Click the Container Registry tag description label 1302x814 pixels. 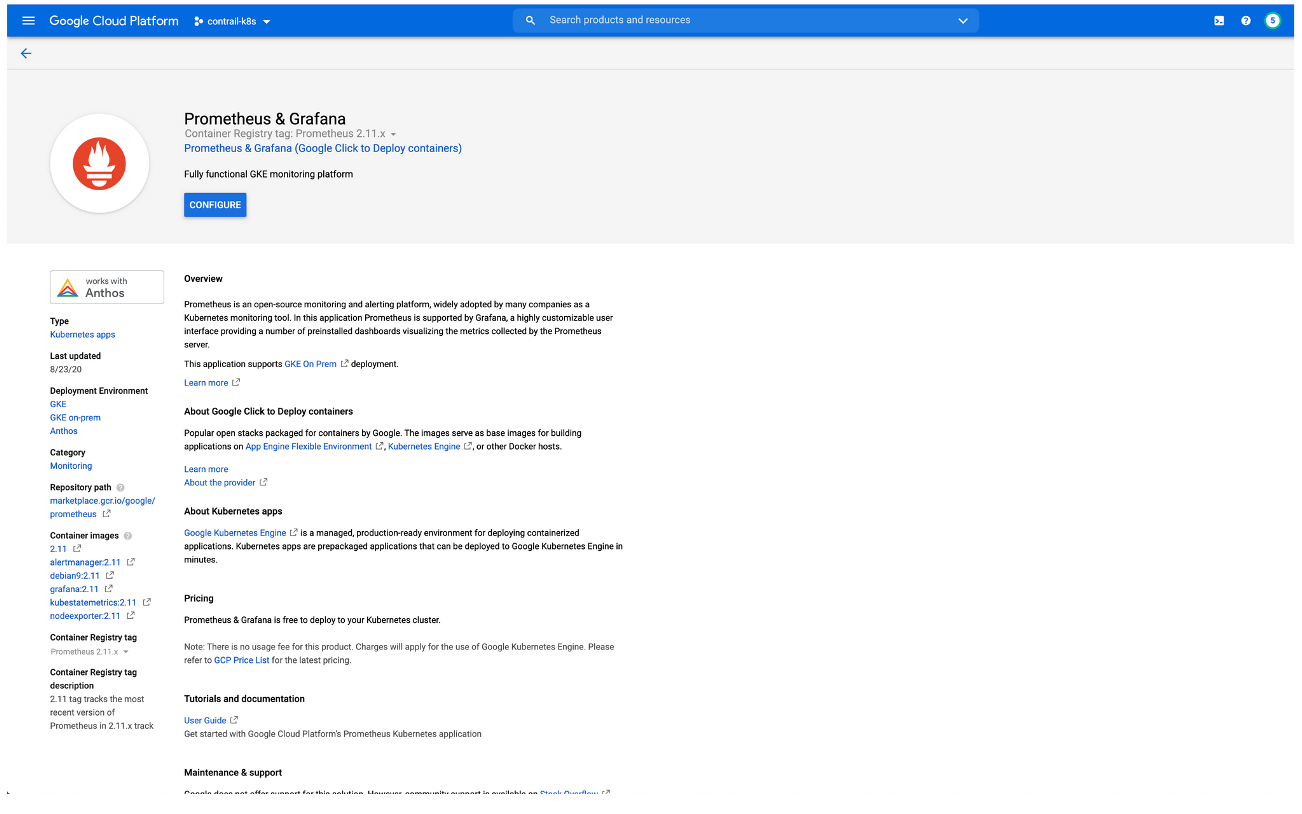coord(93,680)
